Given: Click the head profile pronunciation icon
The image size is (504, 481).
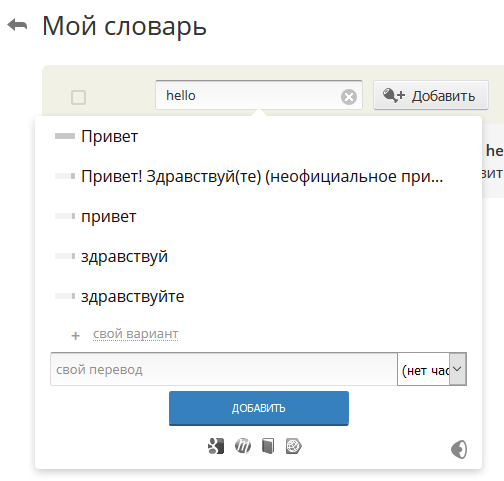Looking at the screenshot, I should [x=459, y=449].
